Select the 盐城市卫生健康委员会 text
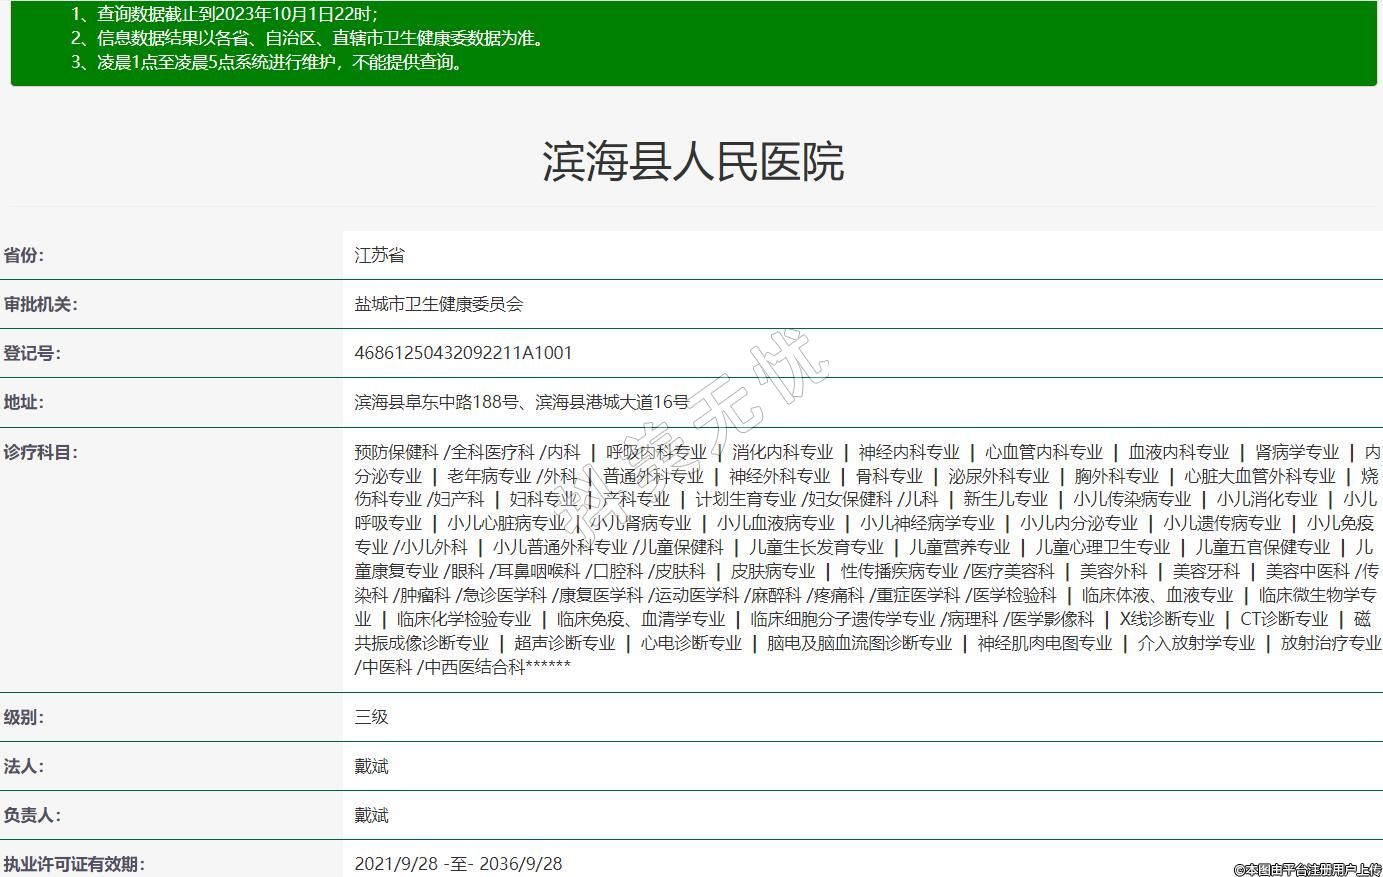The height and width of the screenshot is (877, 1383). (439, 304)
